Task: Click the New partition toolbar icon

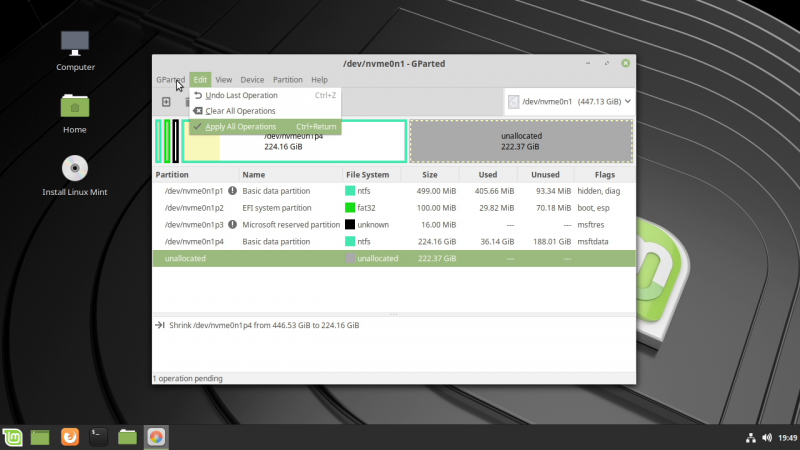Action: pos(166,102)
